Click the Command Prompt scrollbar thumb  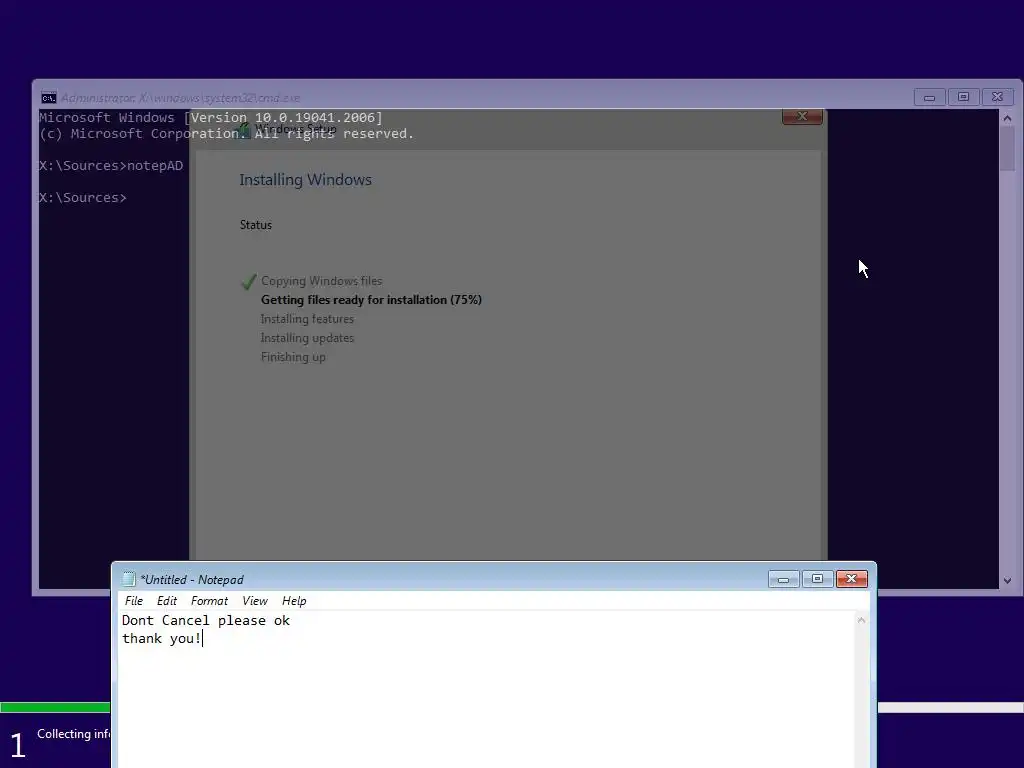(1007, 149)
